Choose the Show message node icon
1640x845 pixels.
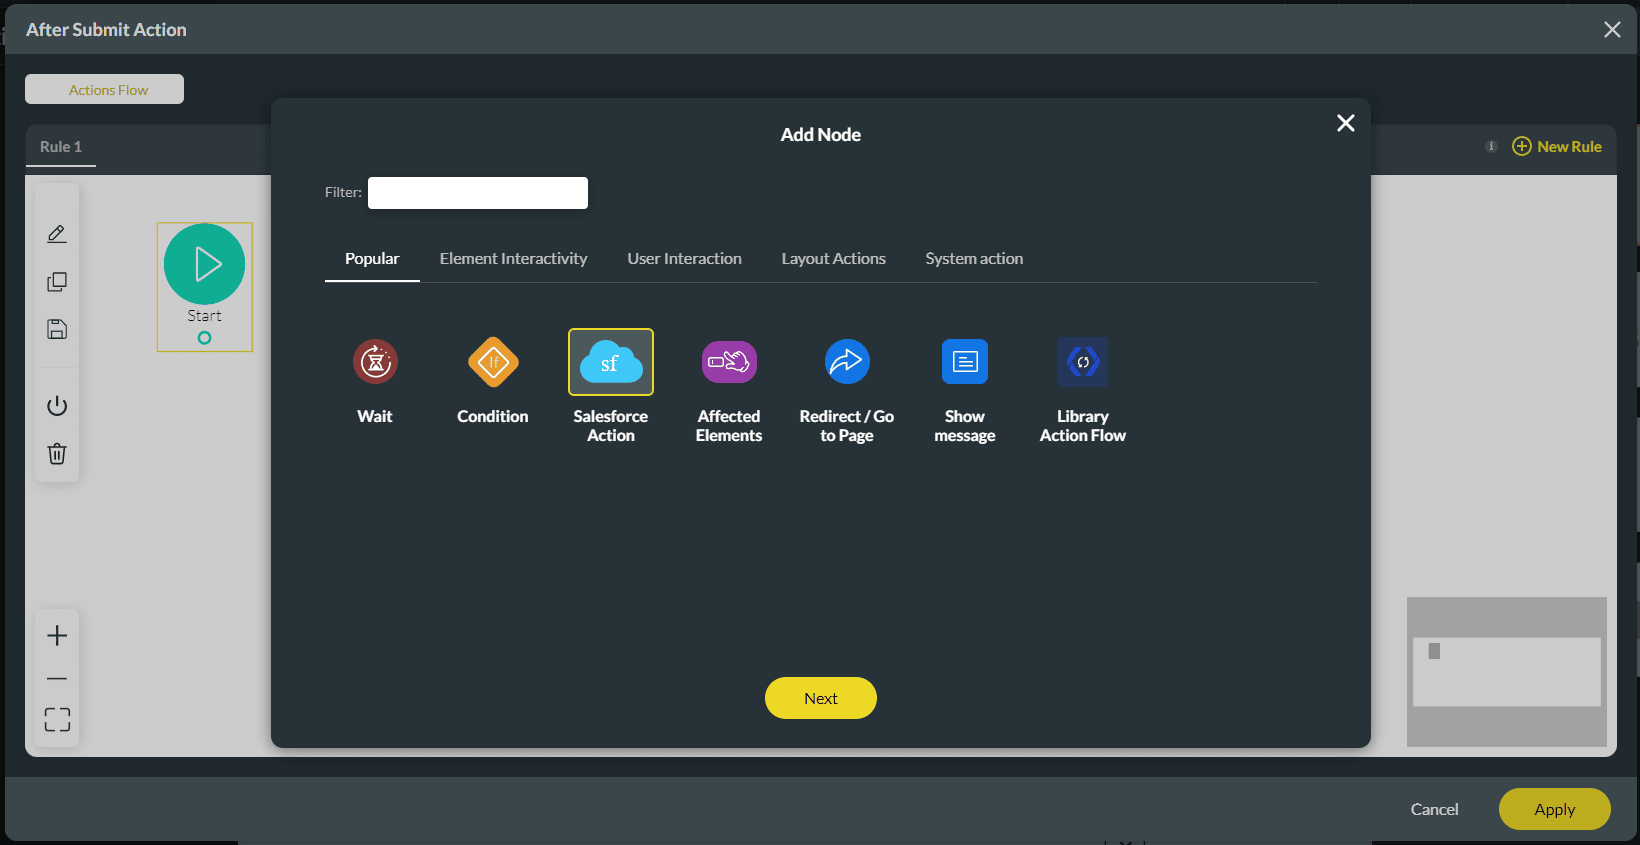click(965, 361)
